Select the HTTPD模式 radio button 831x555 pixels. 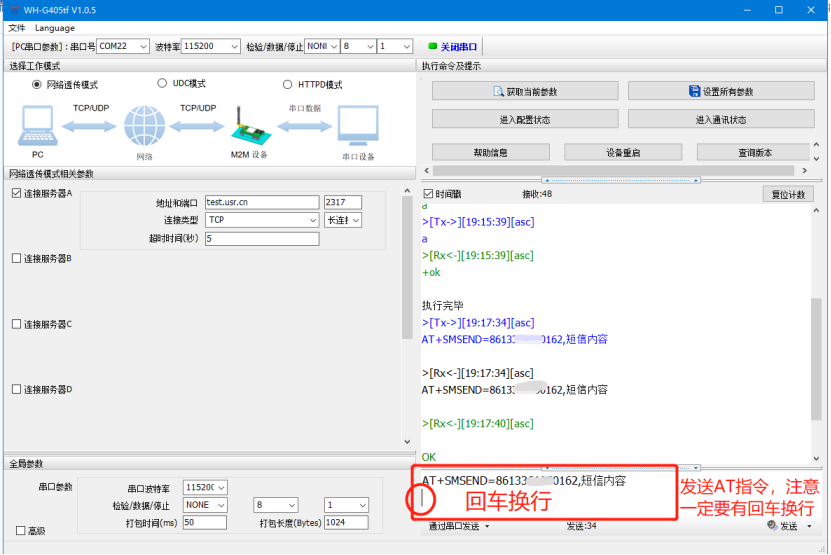[x=288, y=85]
